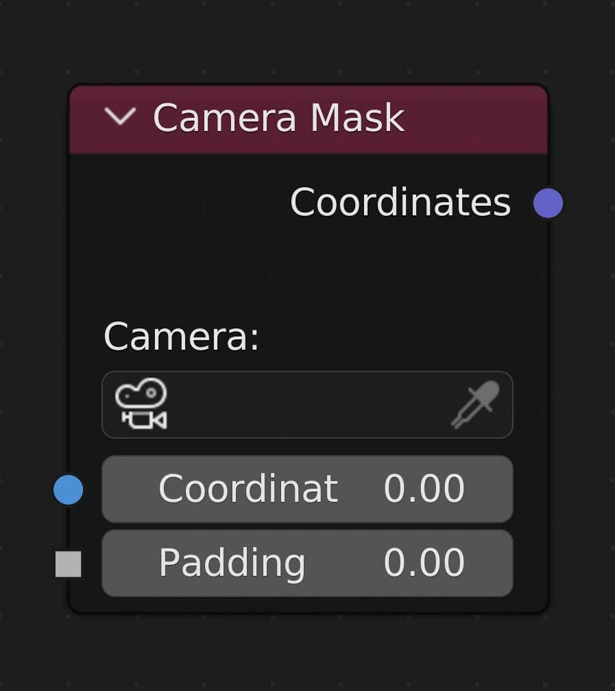
Task: Click the purple Coordinates output socket
Action: [x=548, y=203]
